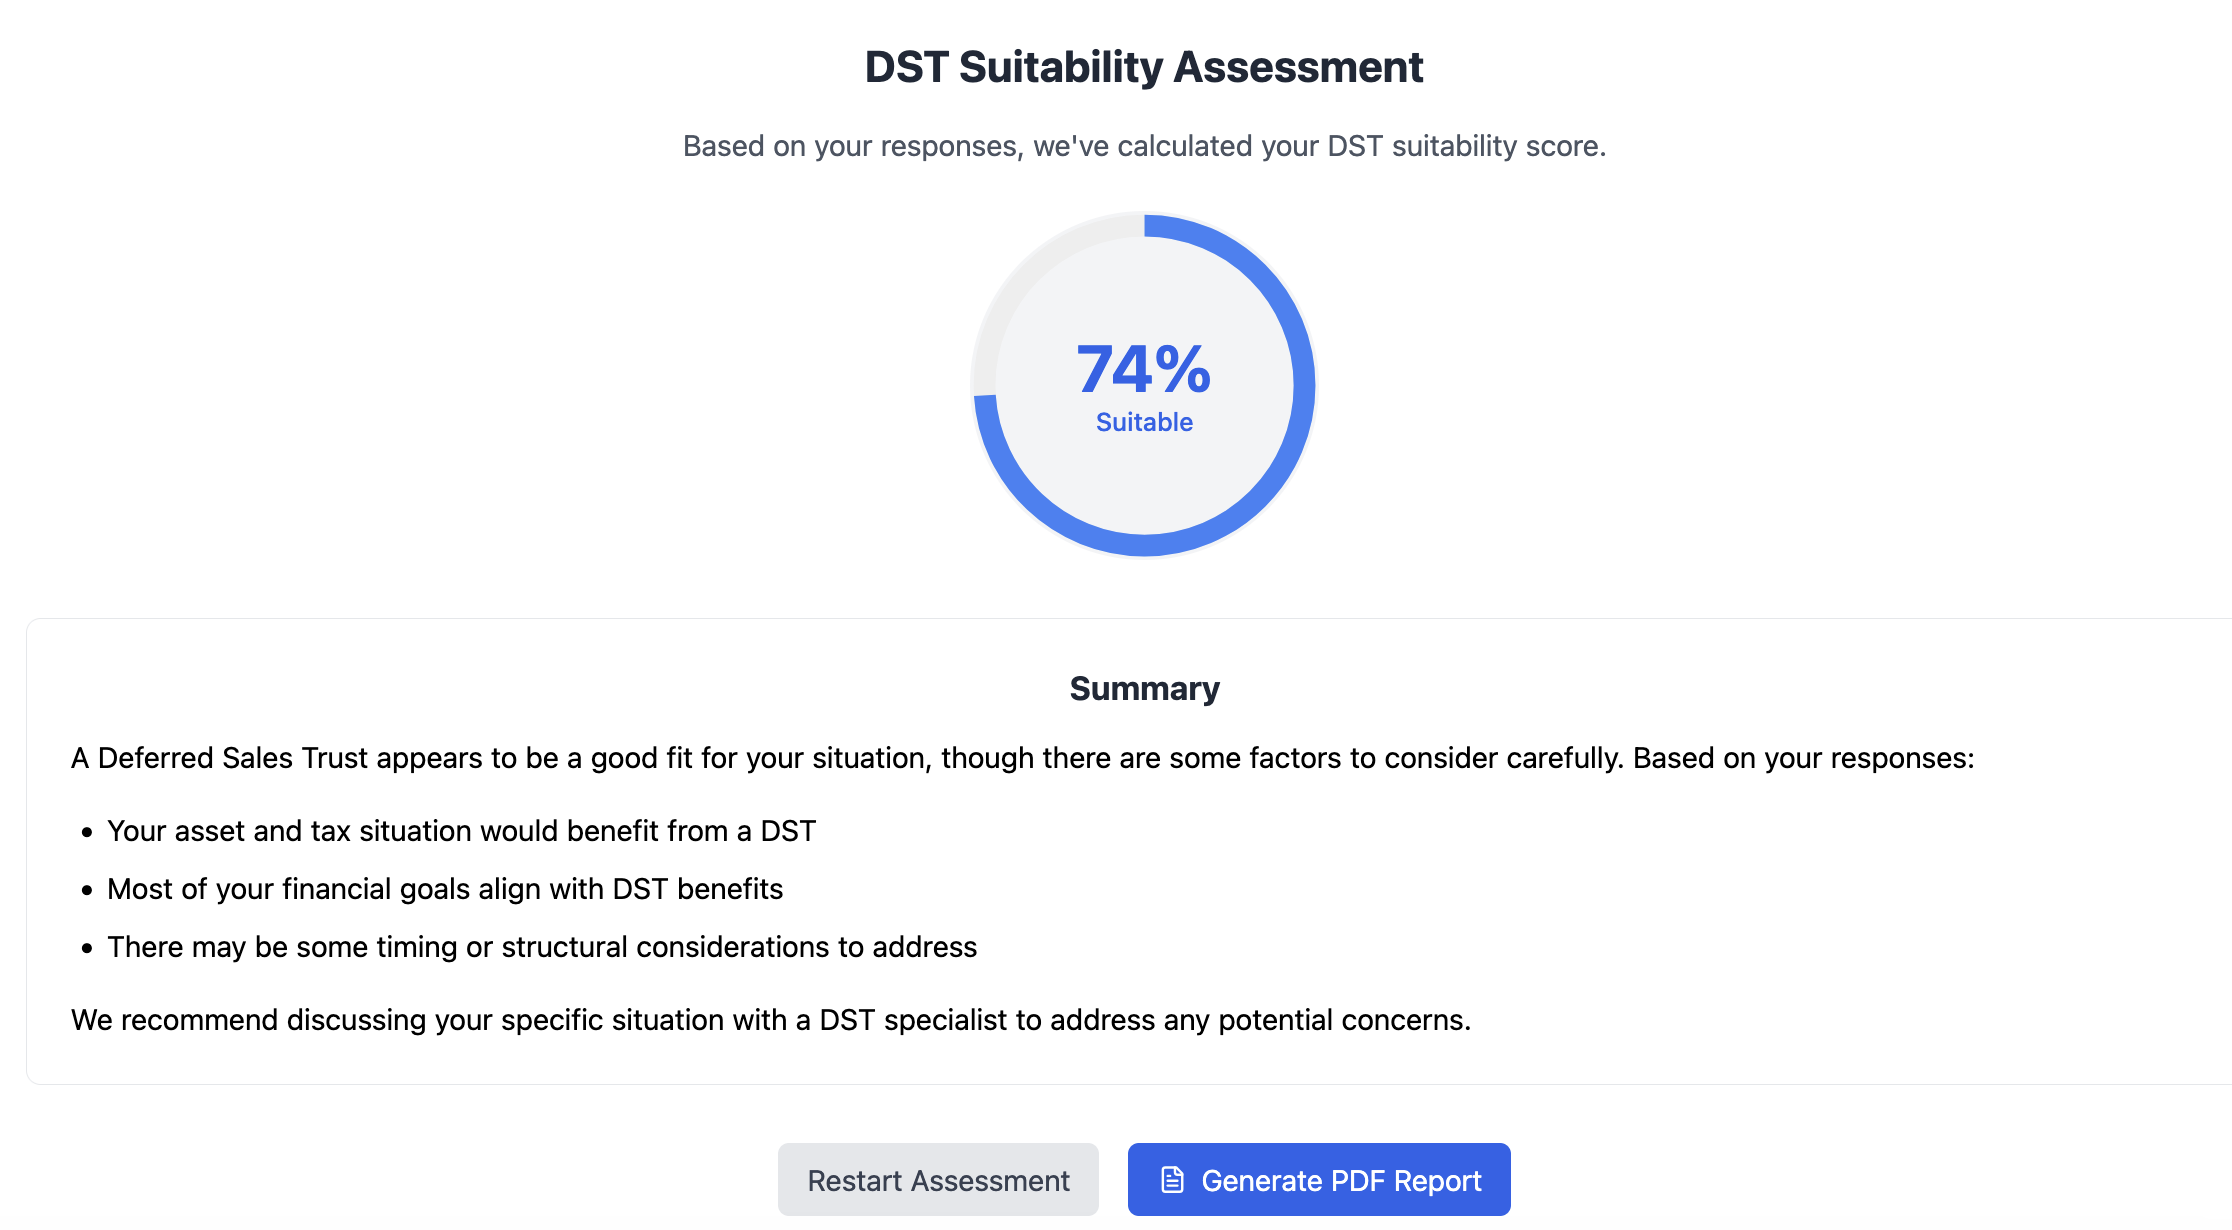Click the bullet dot before asset and tax

(87, 832)
